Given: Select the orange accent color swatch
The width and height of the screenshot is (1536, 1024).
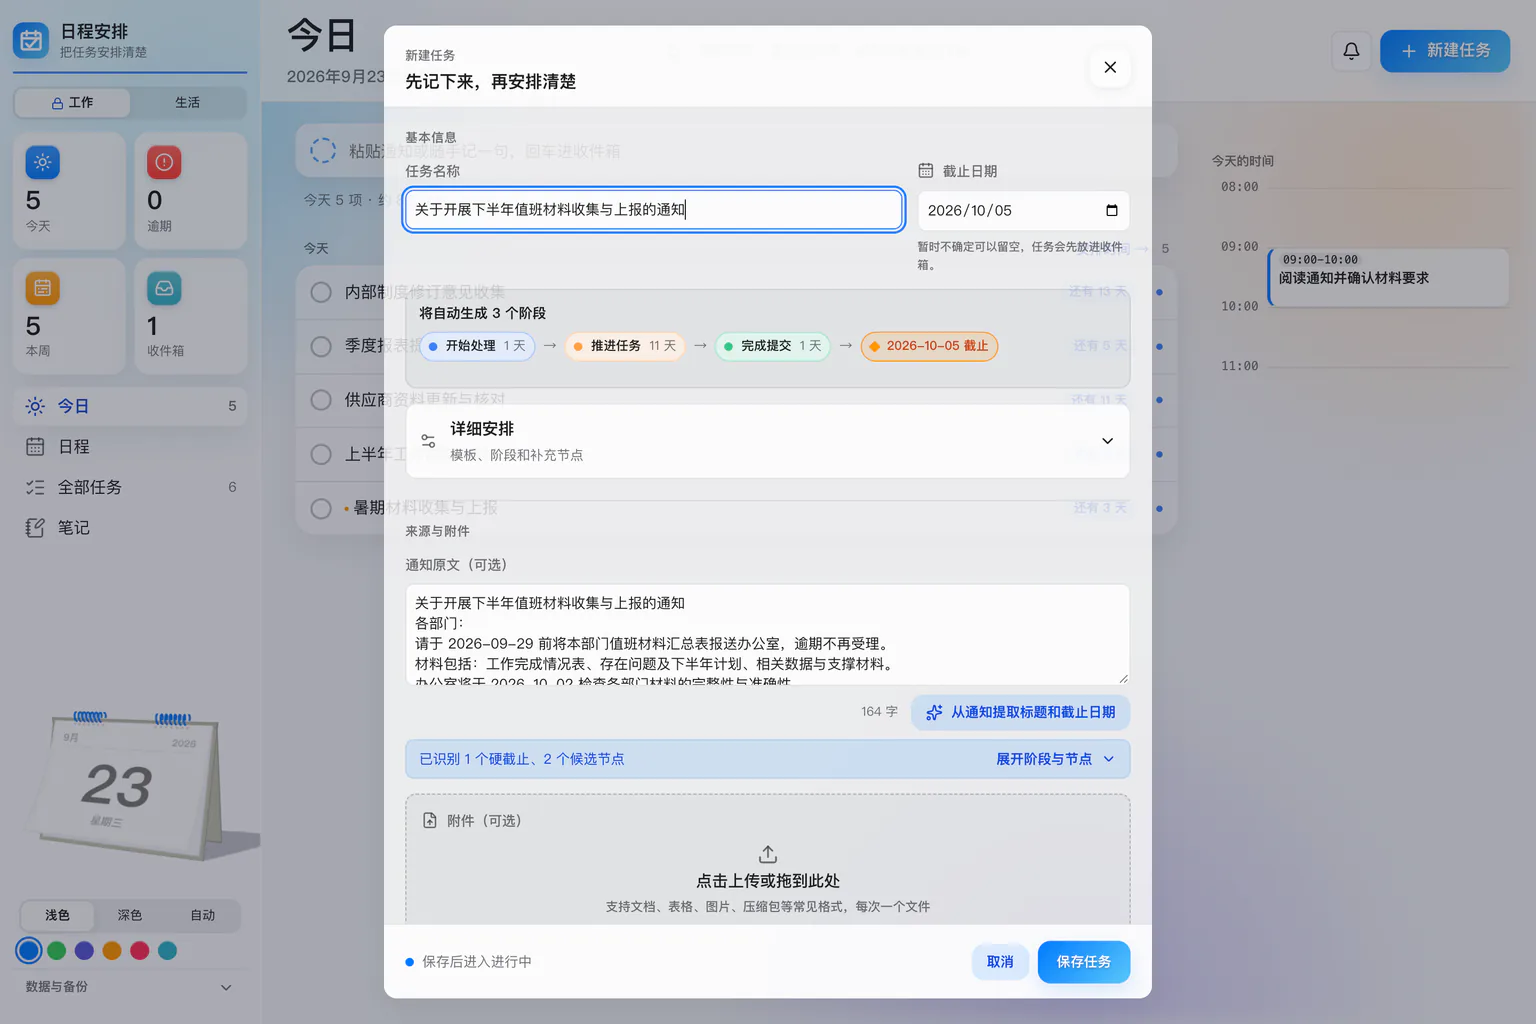Looking at the screenshot, I should (x=112, y=950).
